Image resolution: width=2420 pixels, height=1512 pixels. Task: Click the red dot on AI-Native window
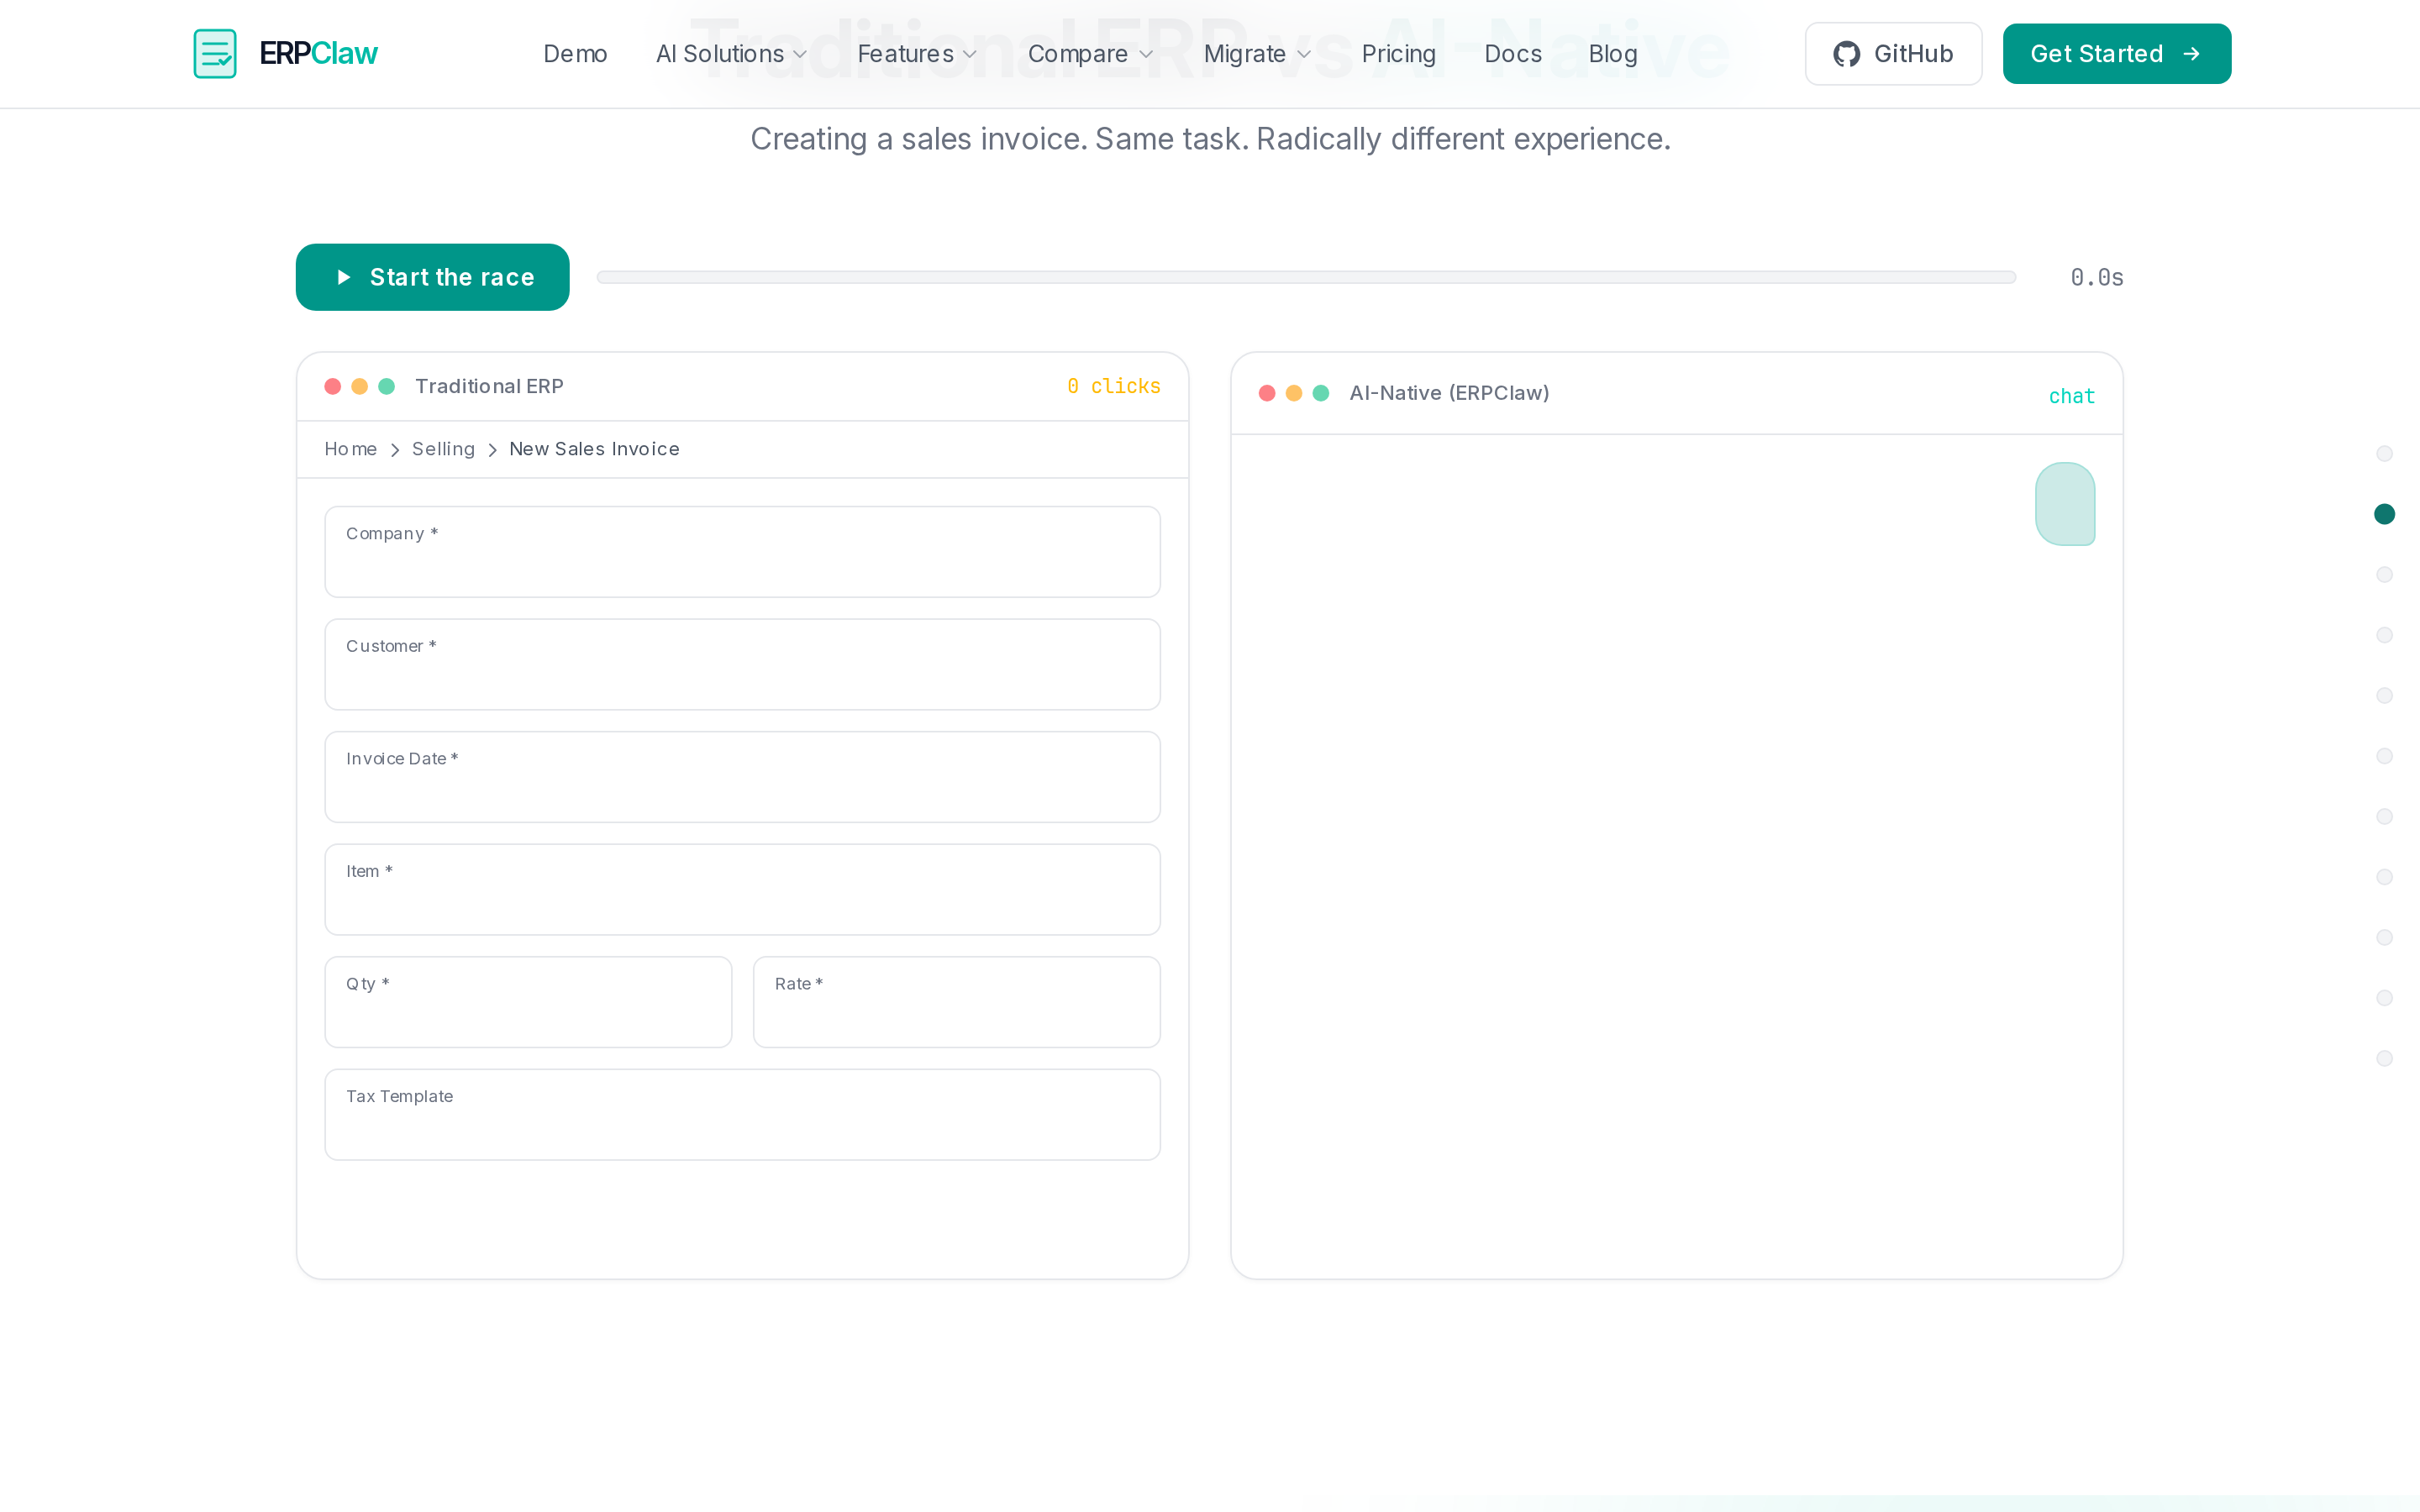(x=1267, y=393)
